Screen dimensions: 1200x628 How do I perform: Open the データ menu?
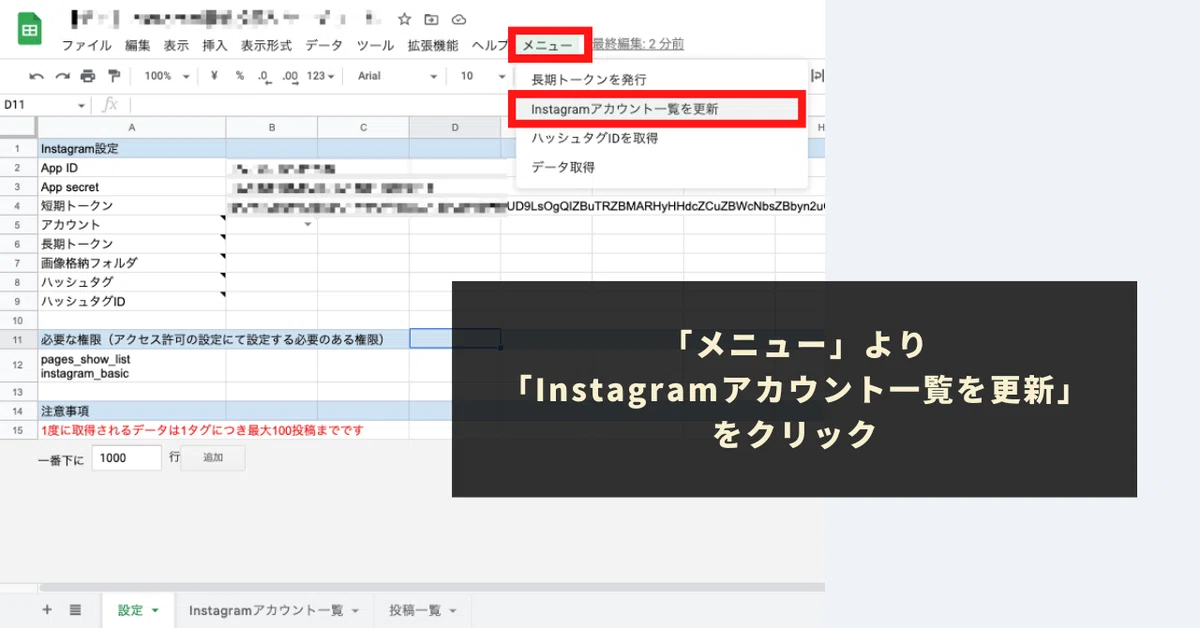[324, 46]
